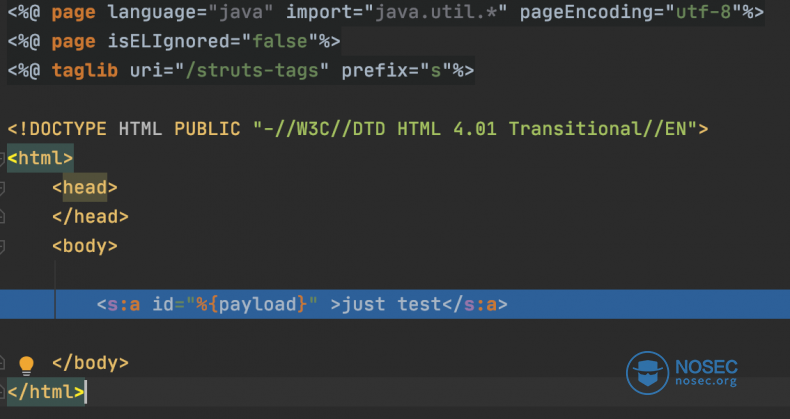
Task: Click the 'taglib' directive keyword
Action: 85,71
